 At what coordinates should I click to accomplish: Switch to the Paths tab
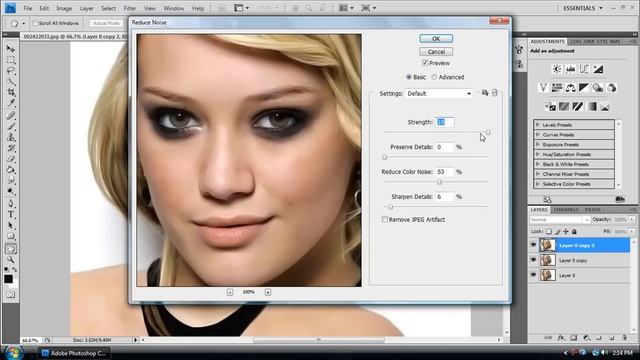592,209
